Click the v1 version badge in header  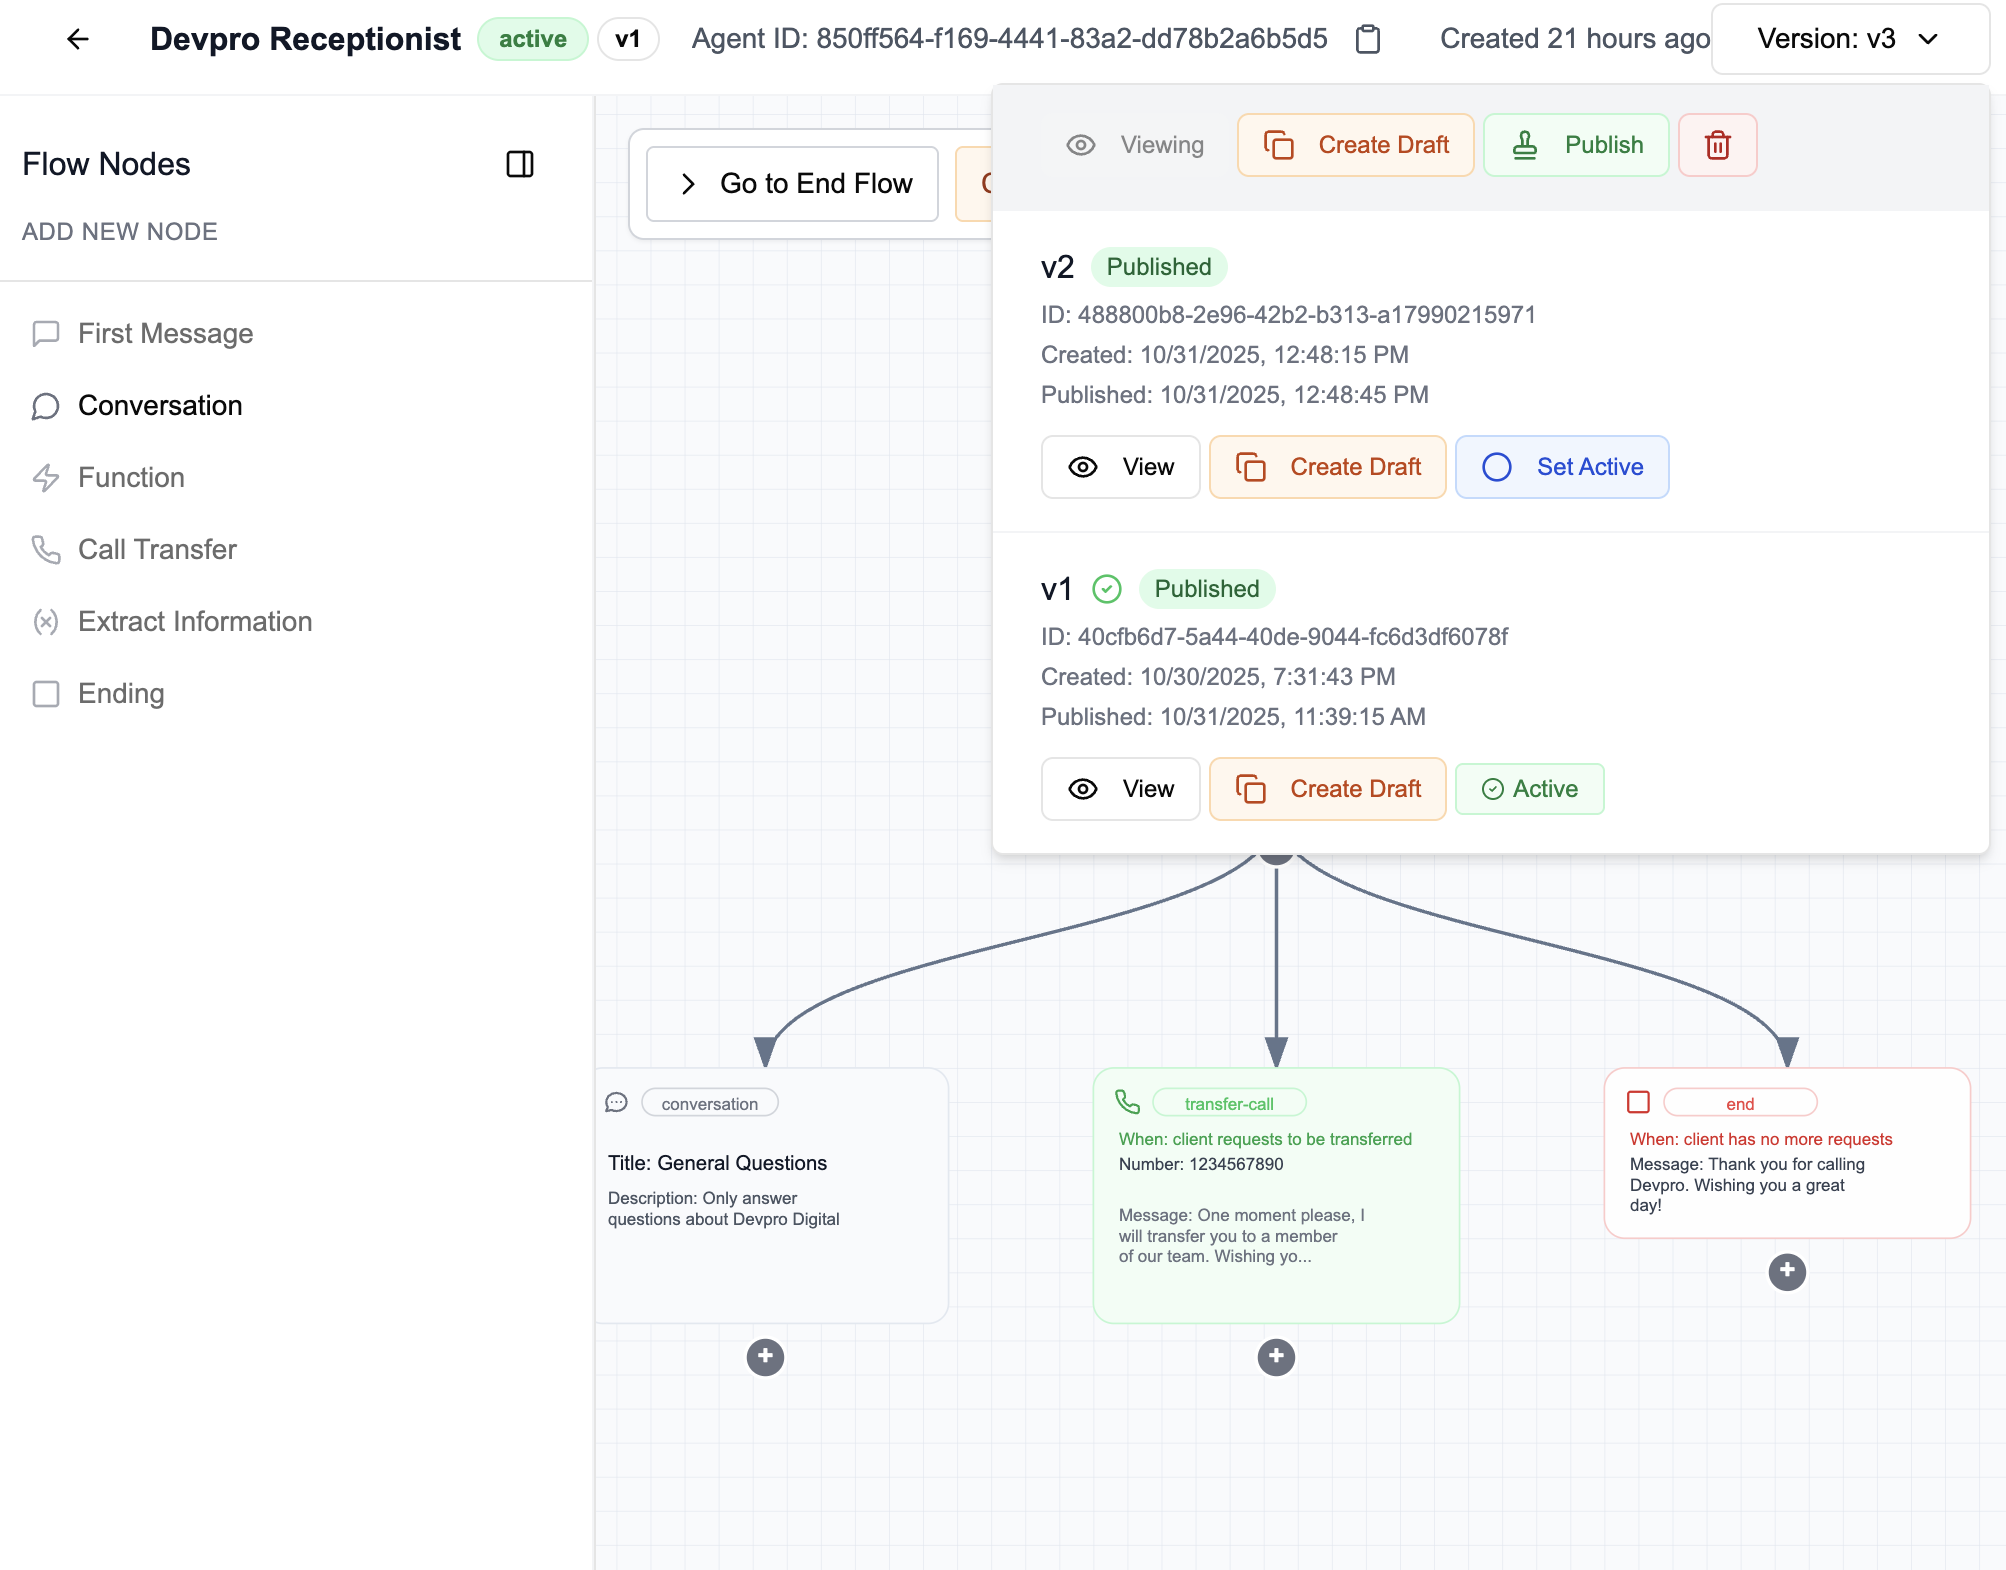coord(627,39)
